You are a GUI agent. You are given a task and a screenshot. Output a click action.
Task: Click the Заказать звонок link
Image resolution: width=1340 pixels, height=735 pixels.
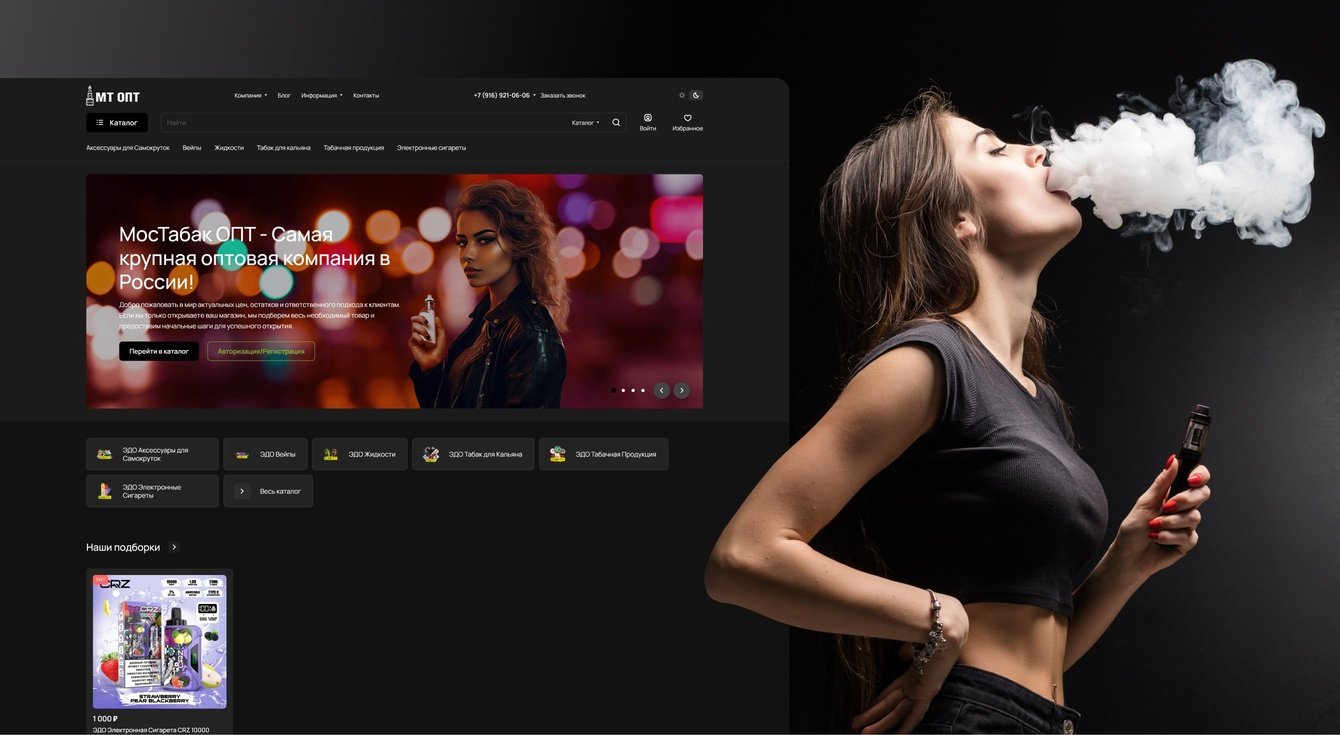pyautogui.click(x=563, y=96)
